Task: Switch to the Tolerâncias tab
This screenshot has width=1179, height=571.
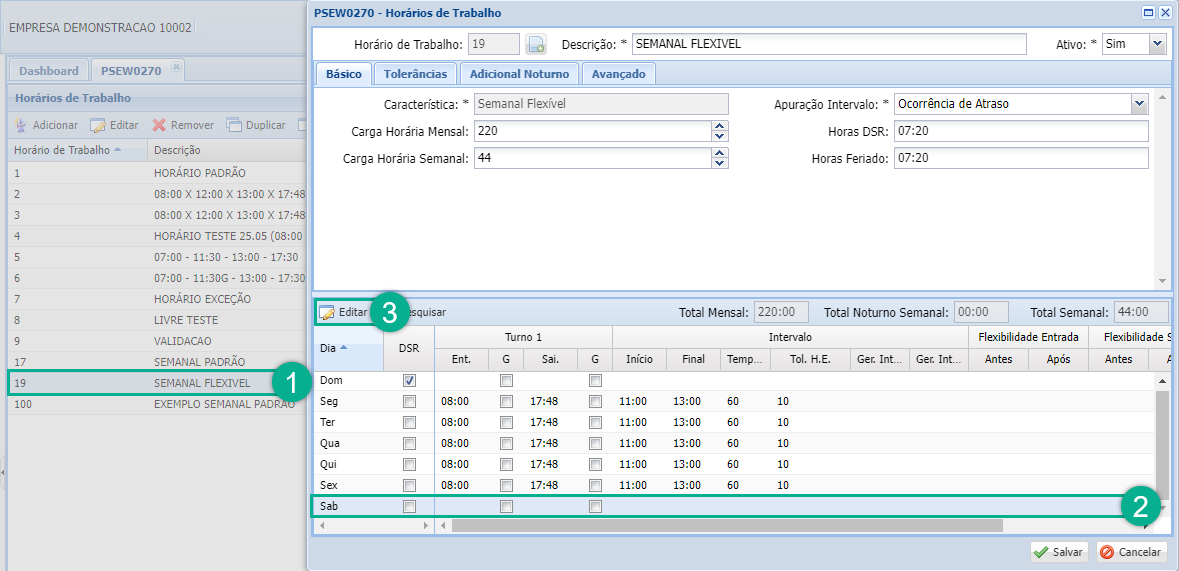Action: pyautogui.click(x=416, y=74)
